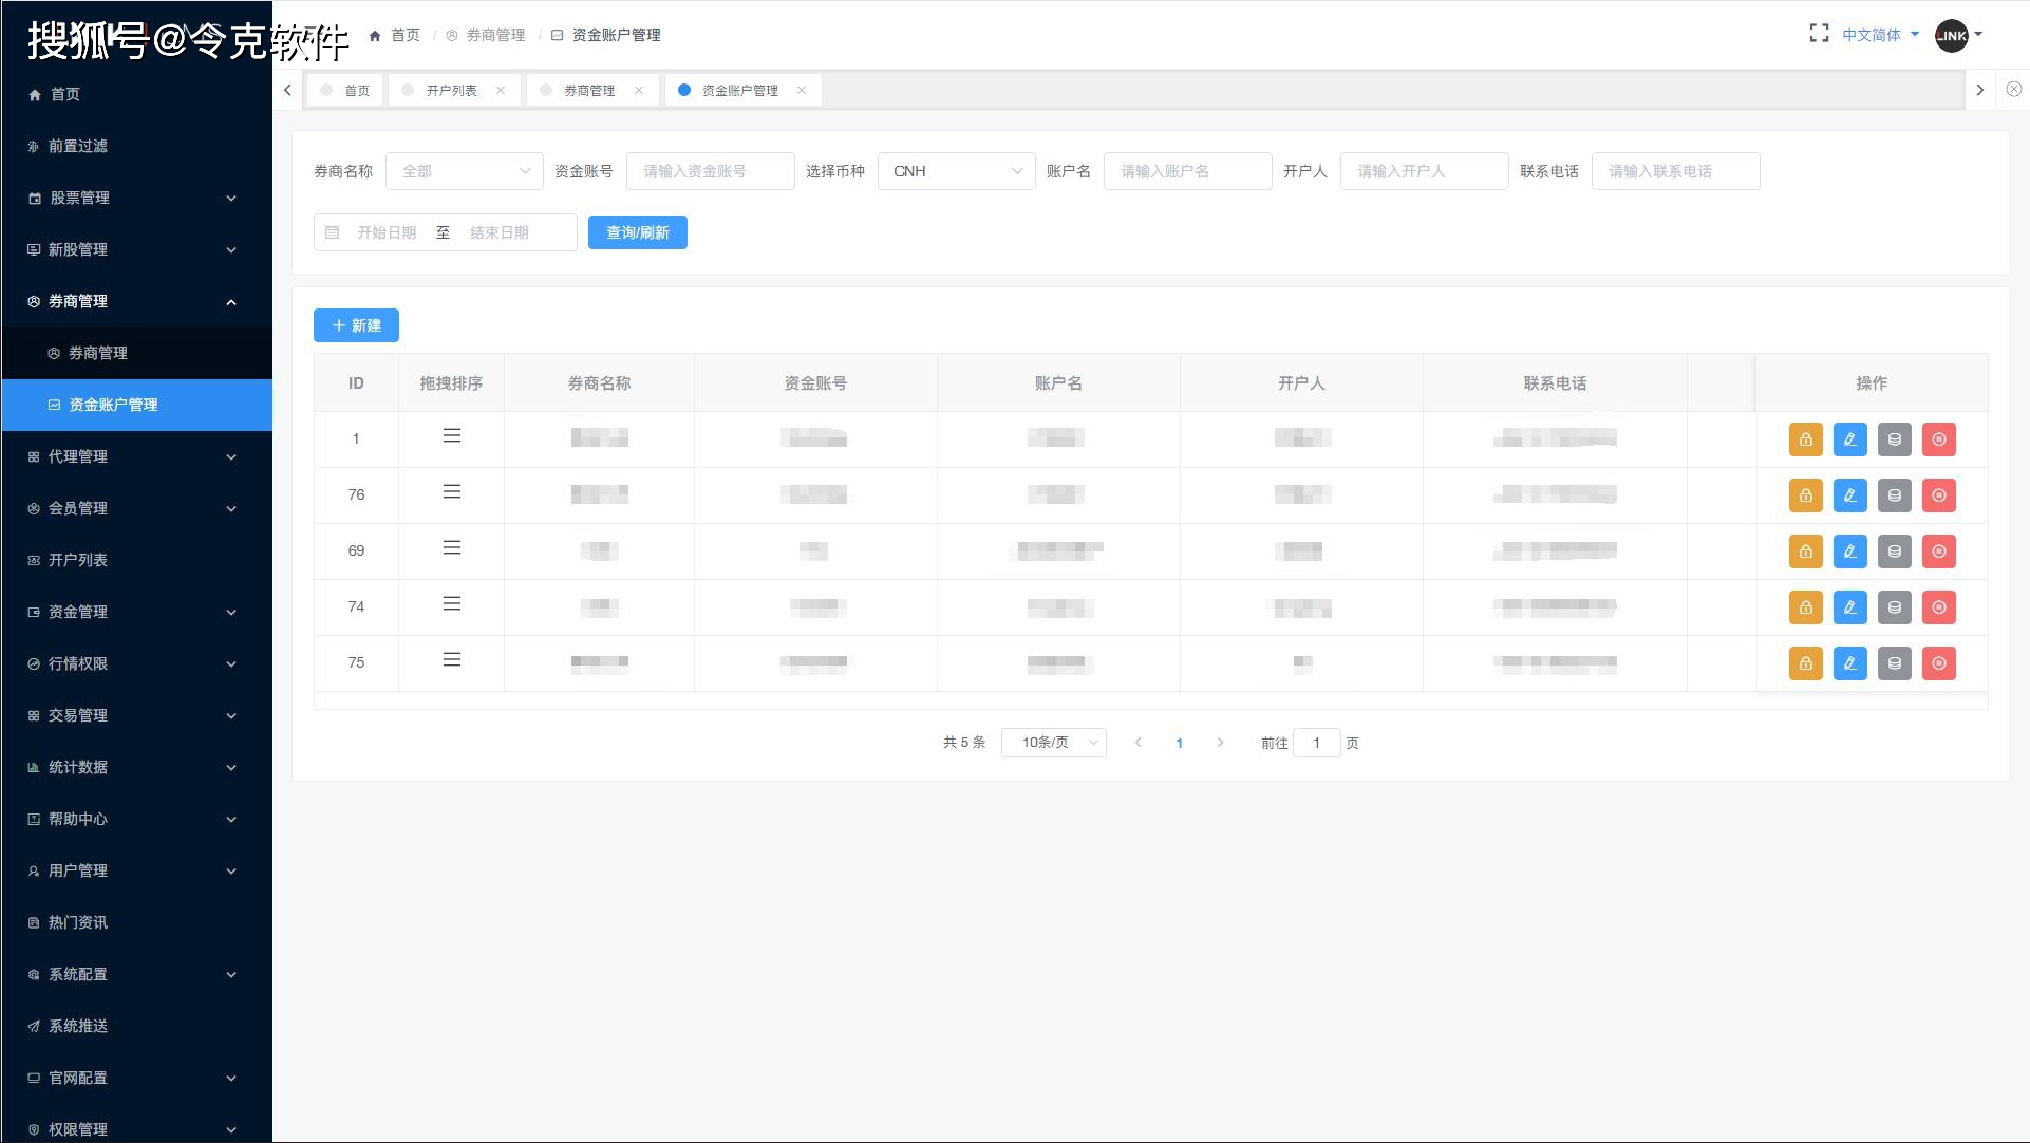Click the red delete icon in row ID 76
Viewport: 2030px width, 1143px height.
[1939, 495]
